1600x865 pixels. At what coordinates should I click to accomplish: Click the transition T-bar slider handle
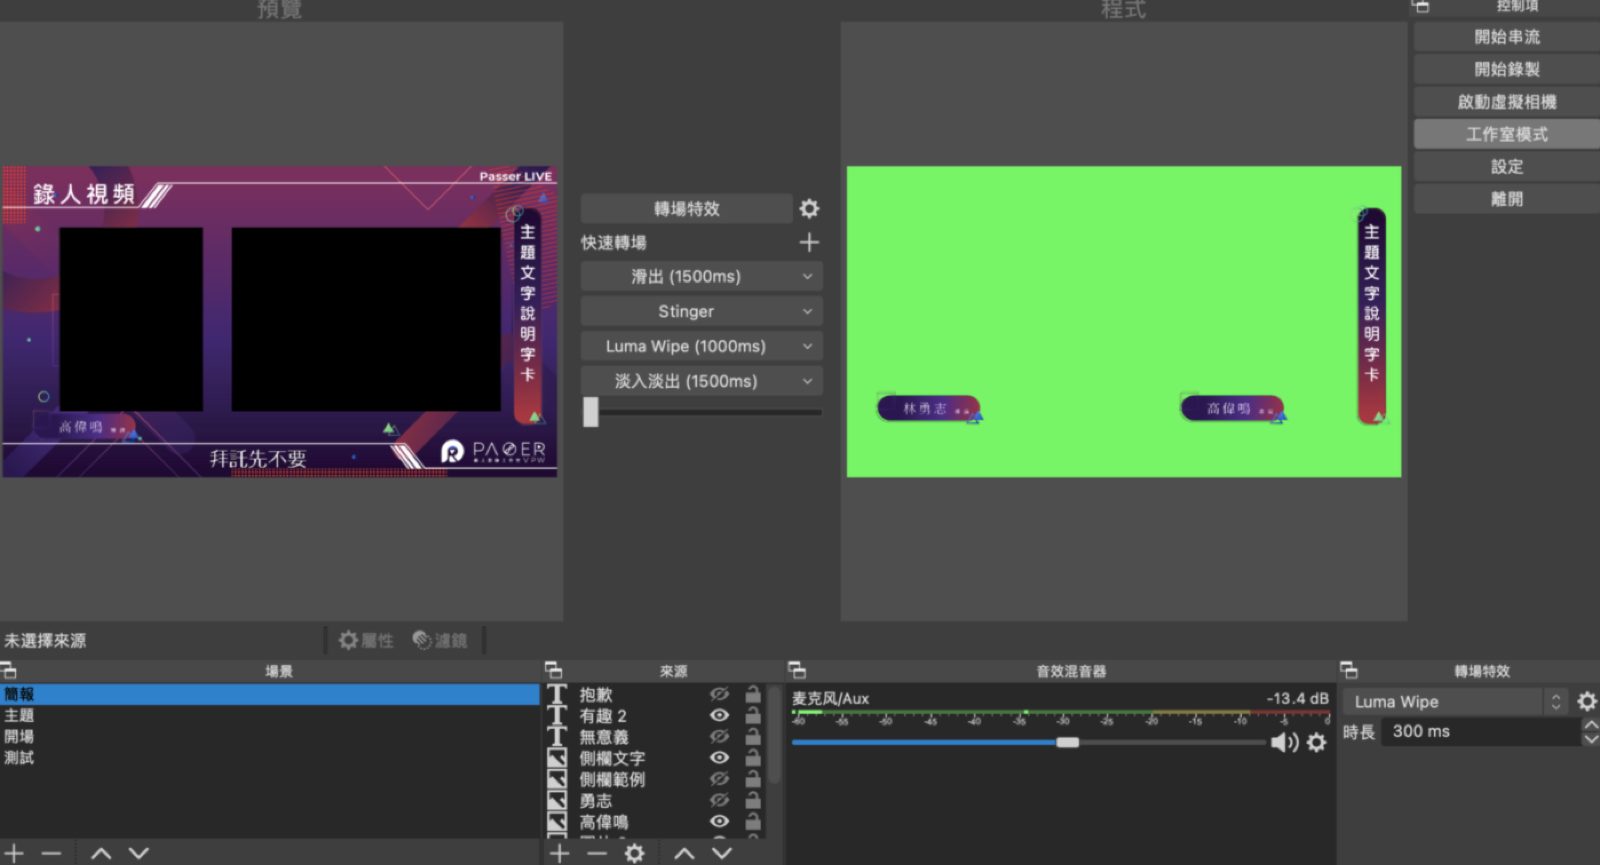(591, 412)
